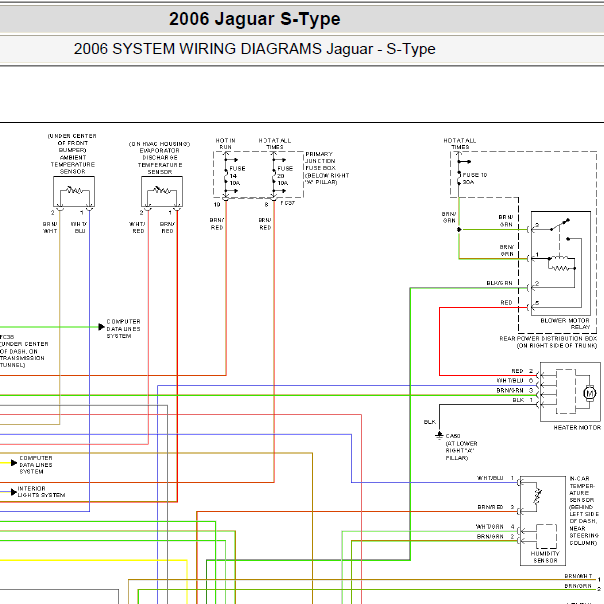Click the Fuse 10 30A symbol
The image size is (604, 604).
[459, 178]
